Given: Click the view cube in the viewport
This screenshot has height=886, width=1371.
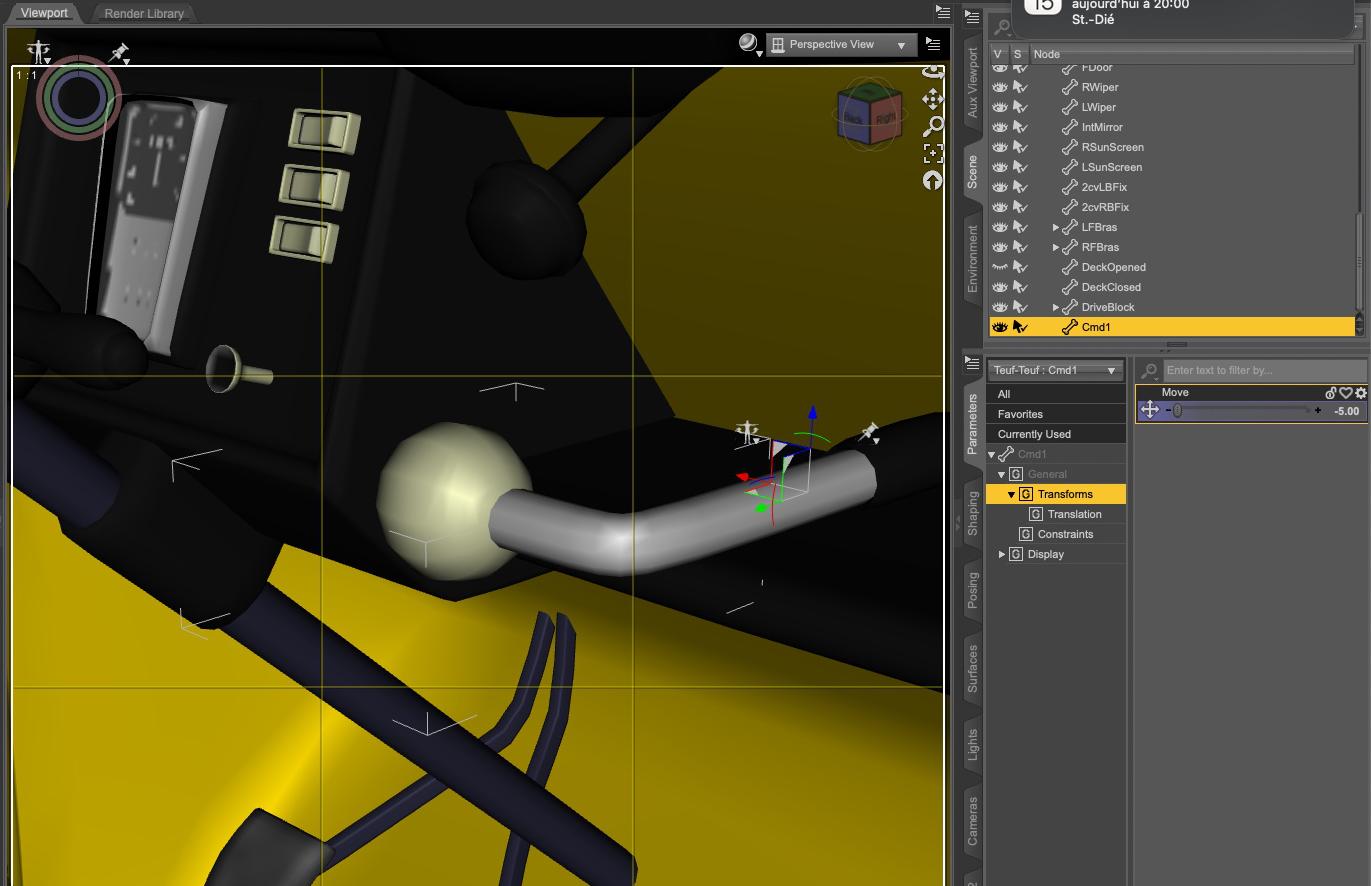Looking at the screenshot, I should tap(869, 115).
